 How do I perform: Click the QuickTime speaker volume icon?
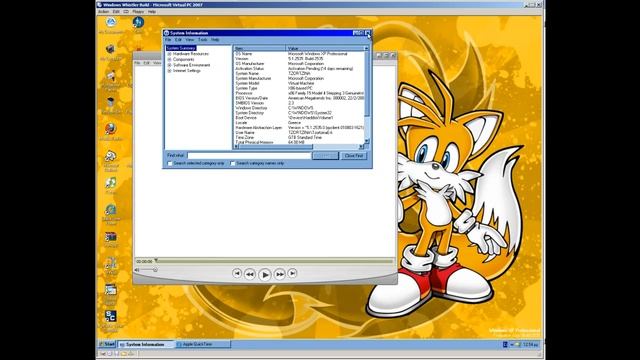137,270
